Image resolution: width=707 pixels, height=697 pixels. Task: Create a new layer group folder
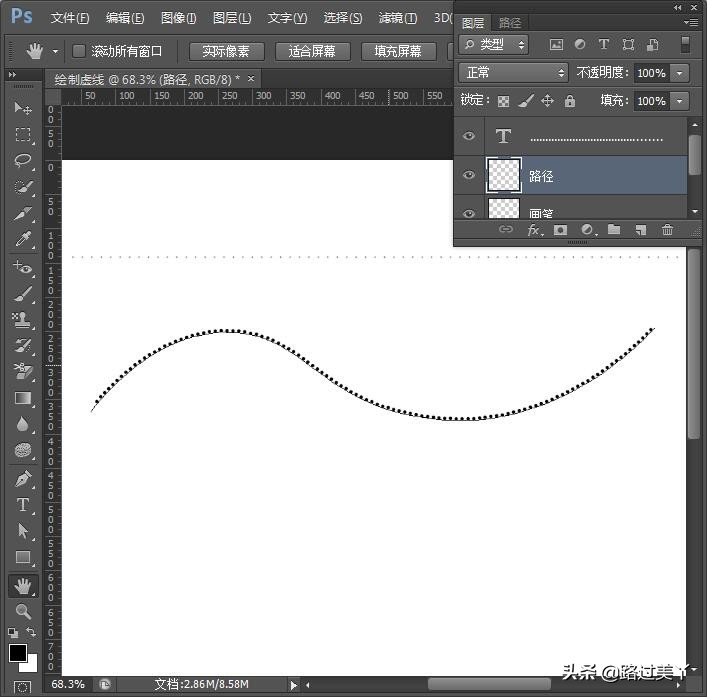pyautogui.click(x=613, y=230)
